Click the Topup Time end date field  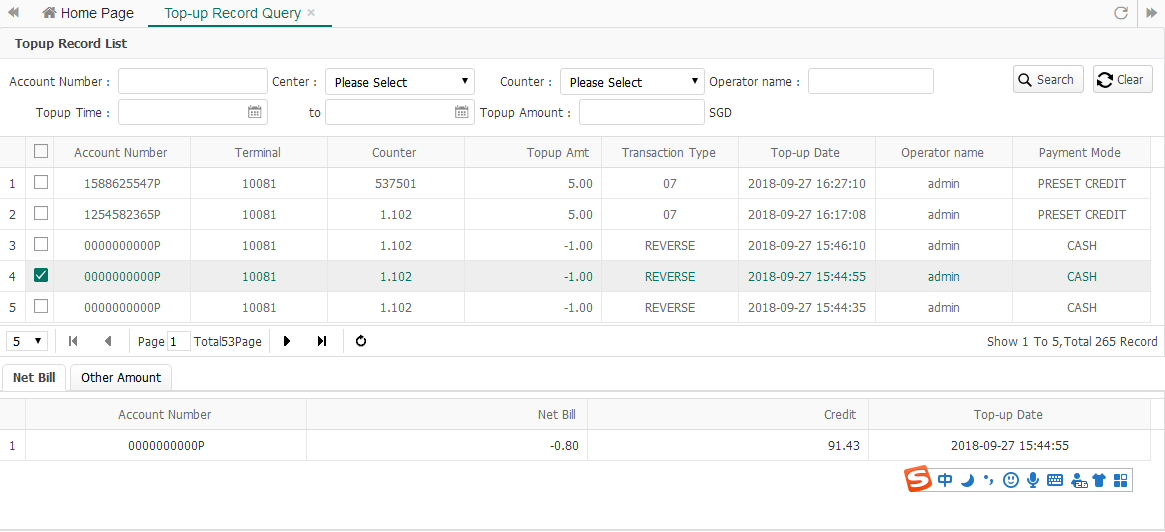coord(400,112)
